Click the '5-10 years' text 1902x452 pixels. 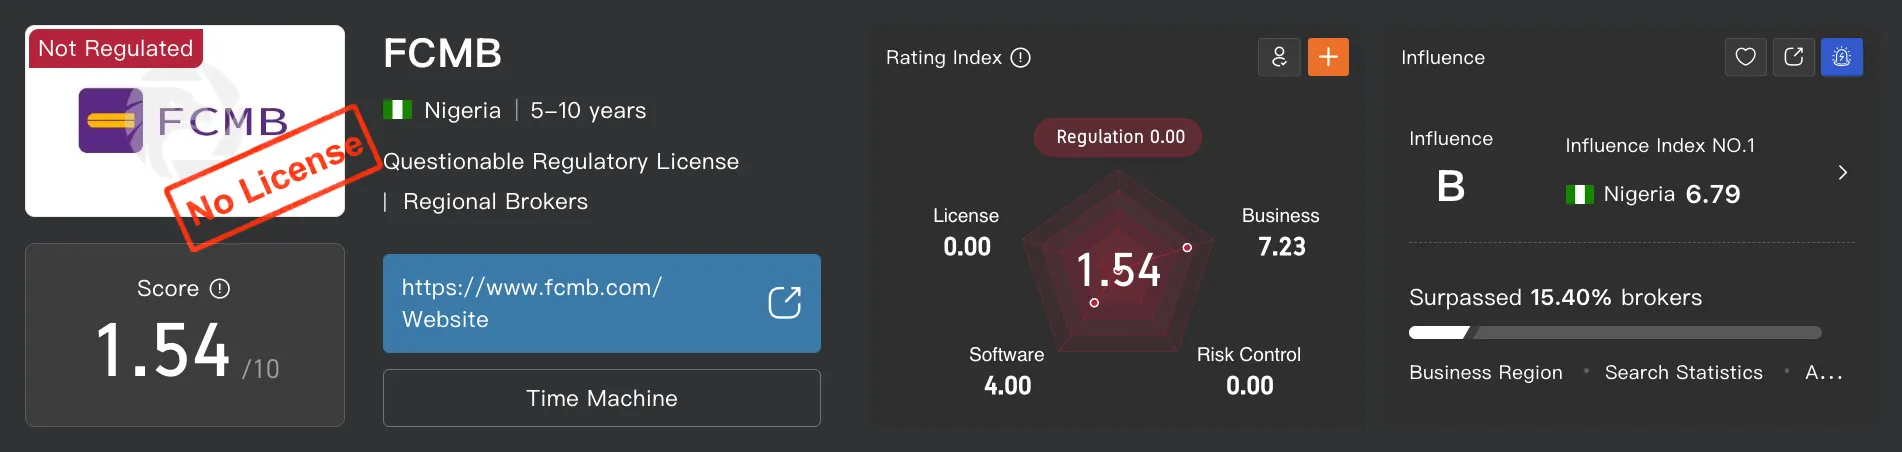coord(588,110)
